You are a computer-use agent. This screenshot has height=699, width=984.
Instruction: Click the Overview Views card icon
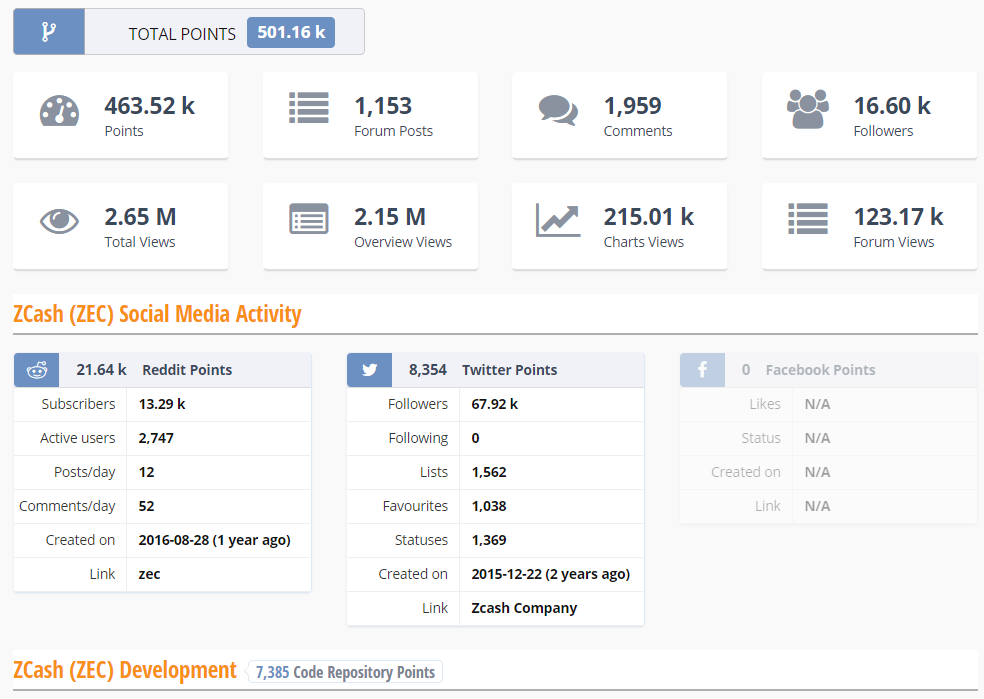[309, 219]
